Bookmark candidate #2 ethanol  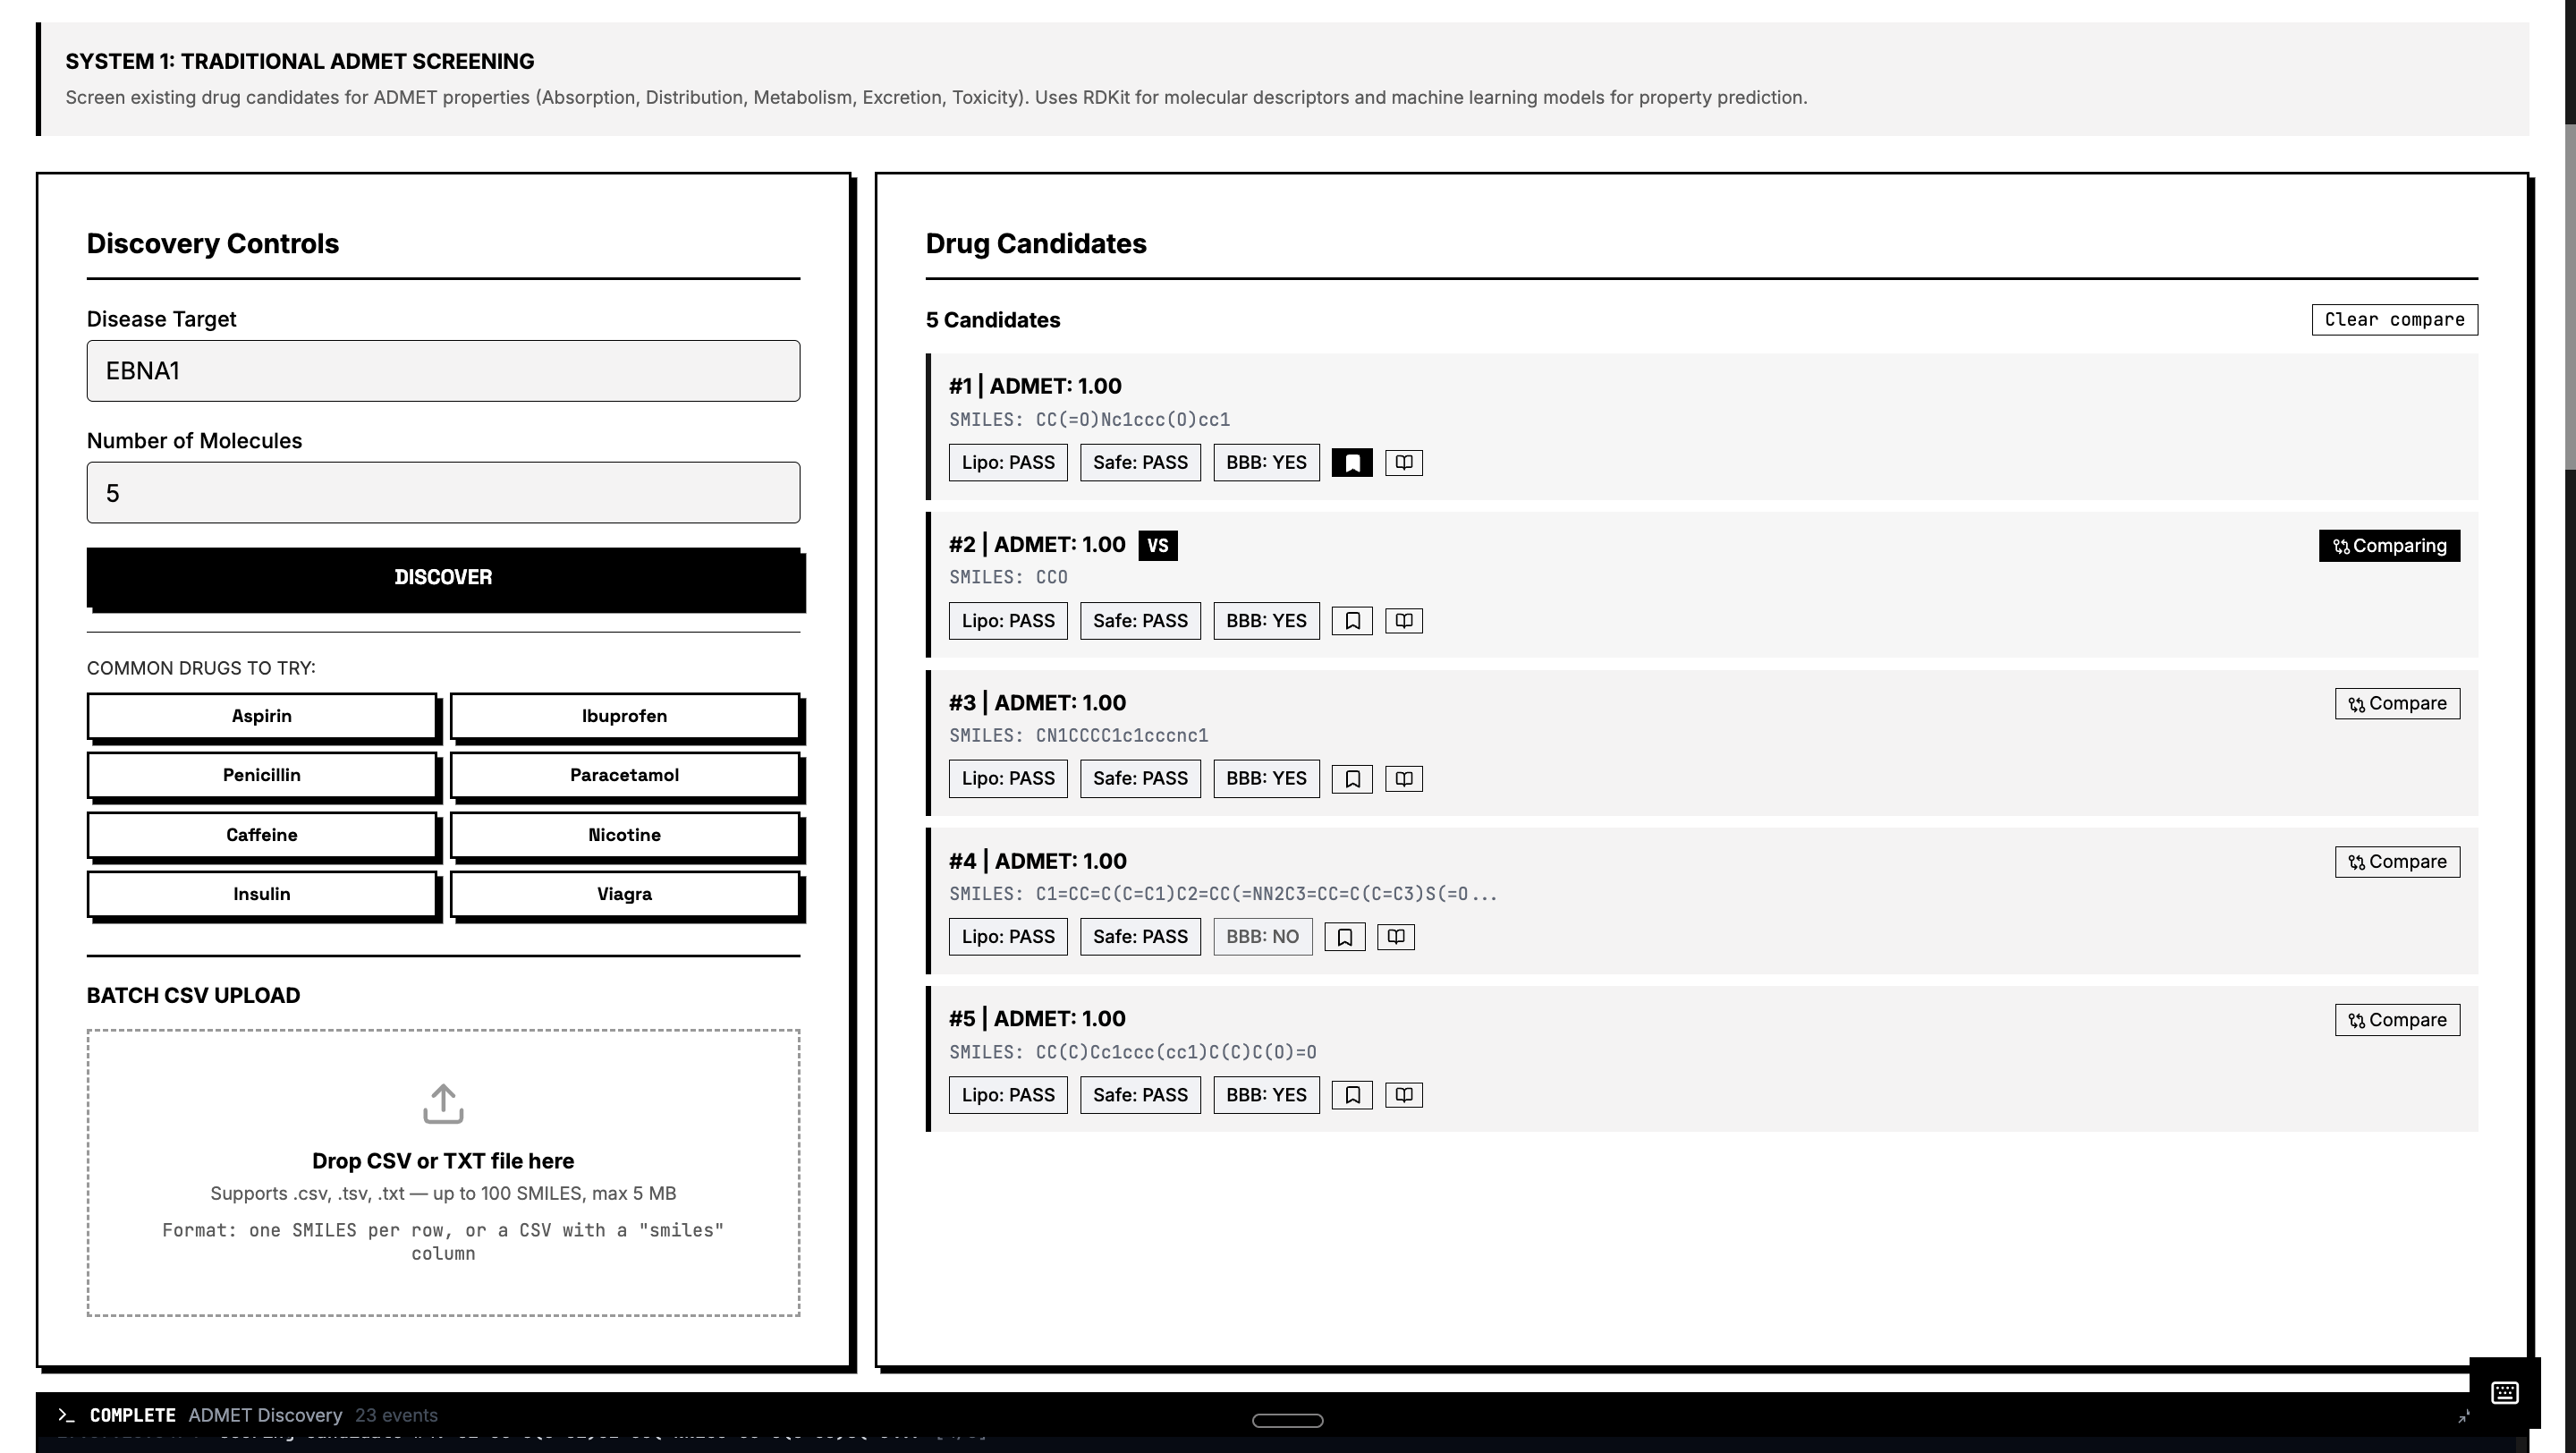tap(1351, 621)
